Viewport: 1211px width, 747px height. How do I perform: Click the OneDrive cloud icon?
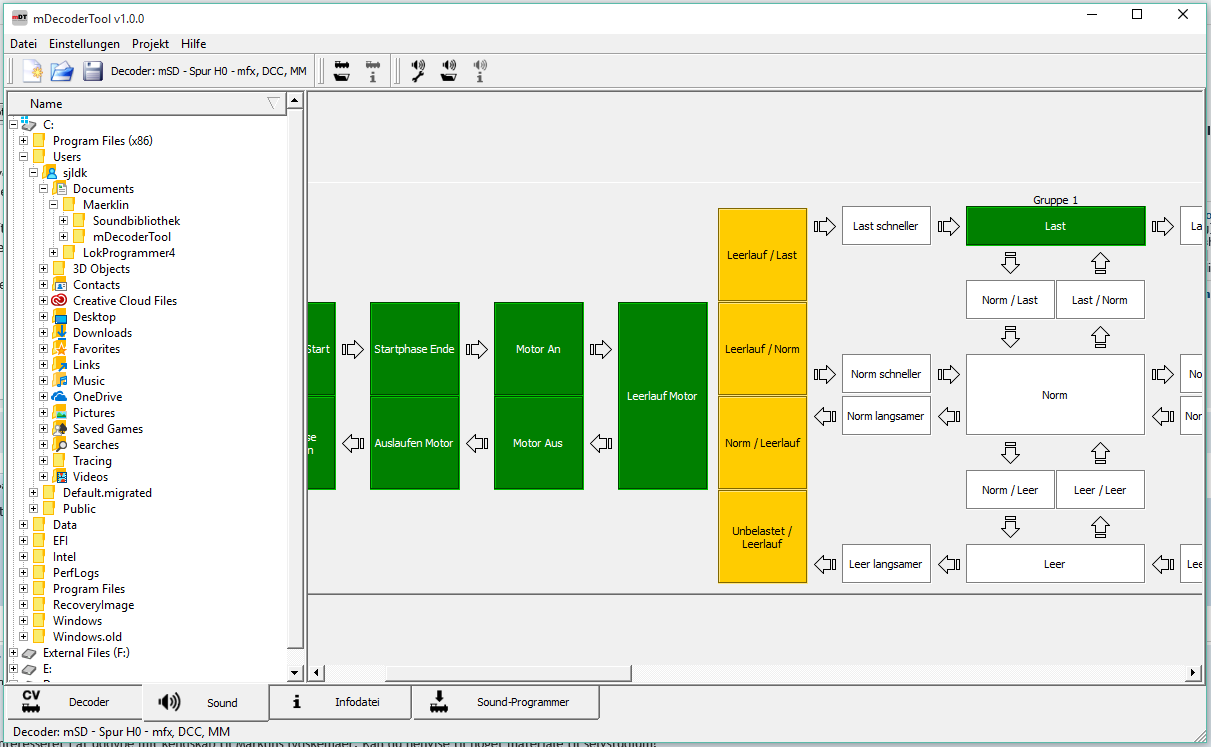pyautogui.click(x=59, y=397)
